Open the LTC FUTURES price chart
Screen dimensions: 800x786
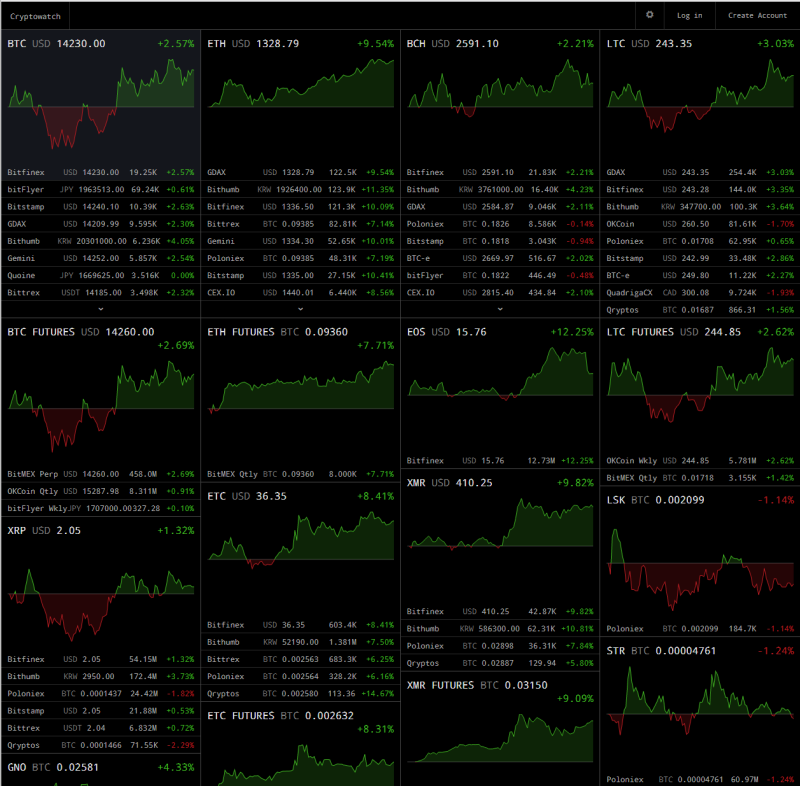700,384
